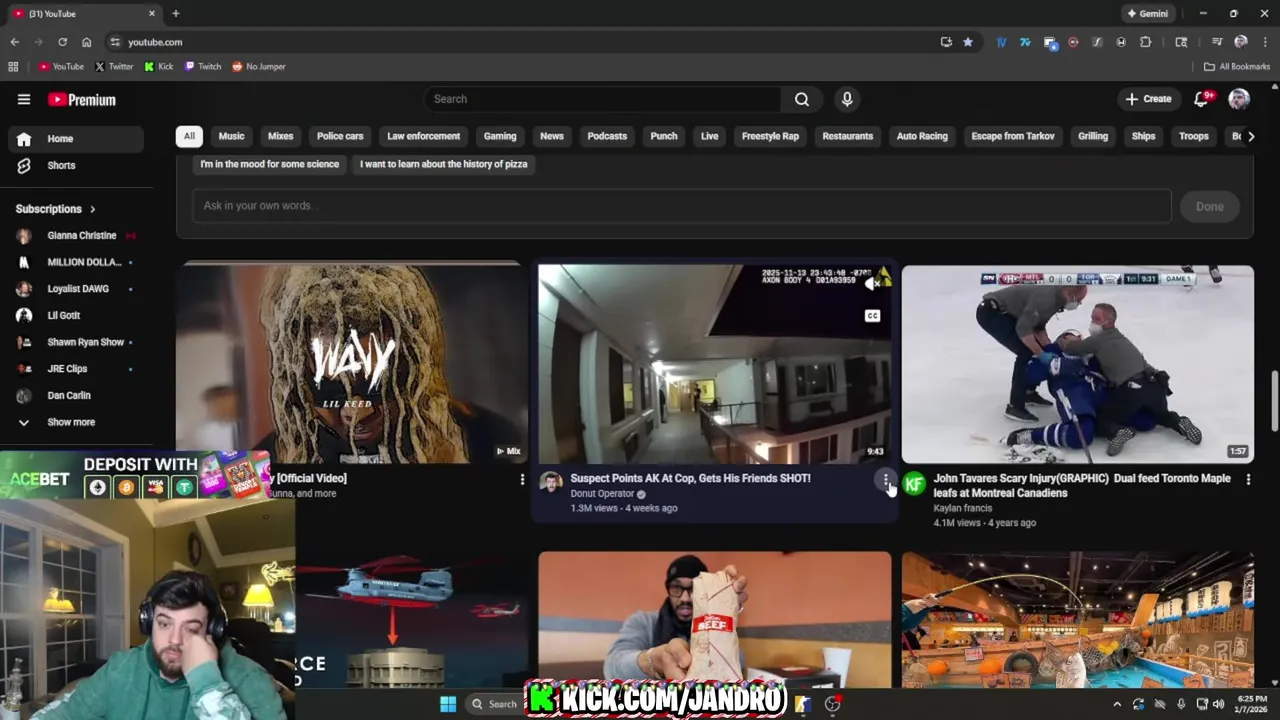
Task: Open Kick bookmark
Action: pyautogui.click(x=159, y=66)
